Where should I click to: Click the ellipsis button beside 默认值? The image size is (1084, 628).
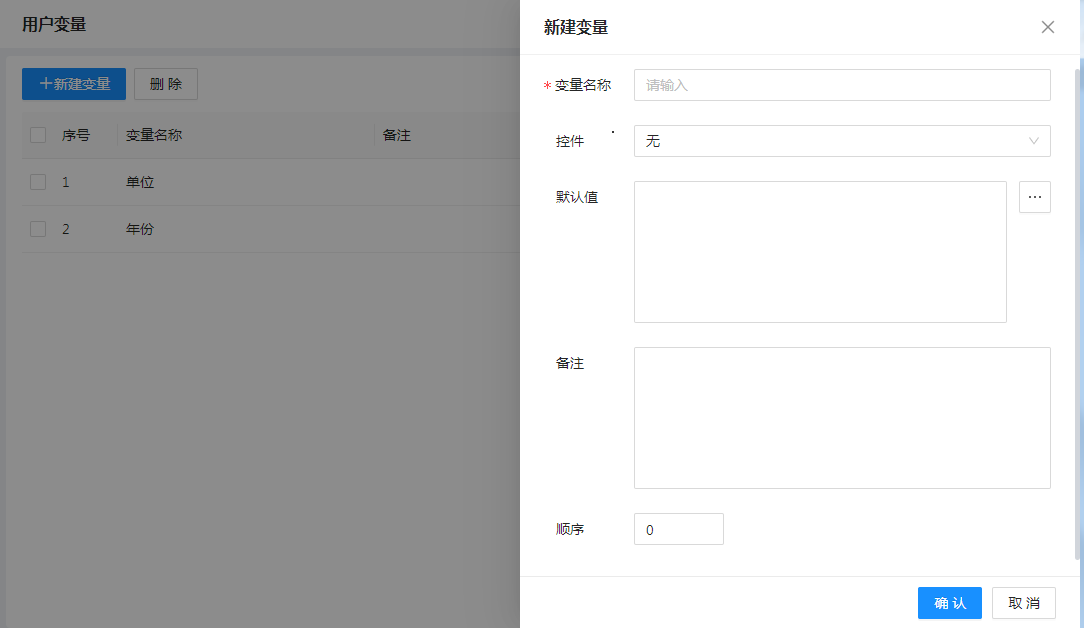(x=1034, y=197)
